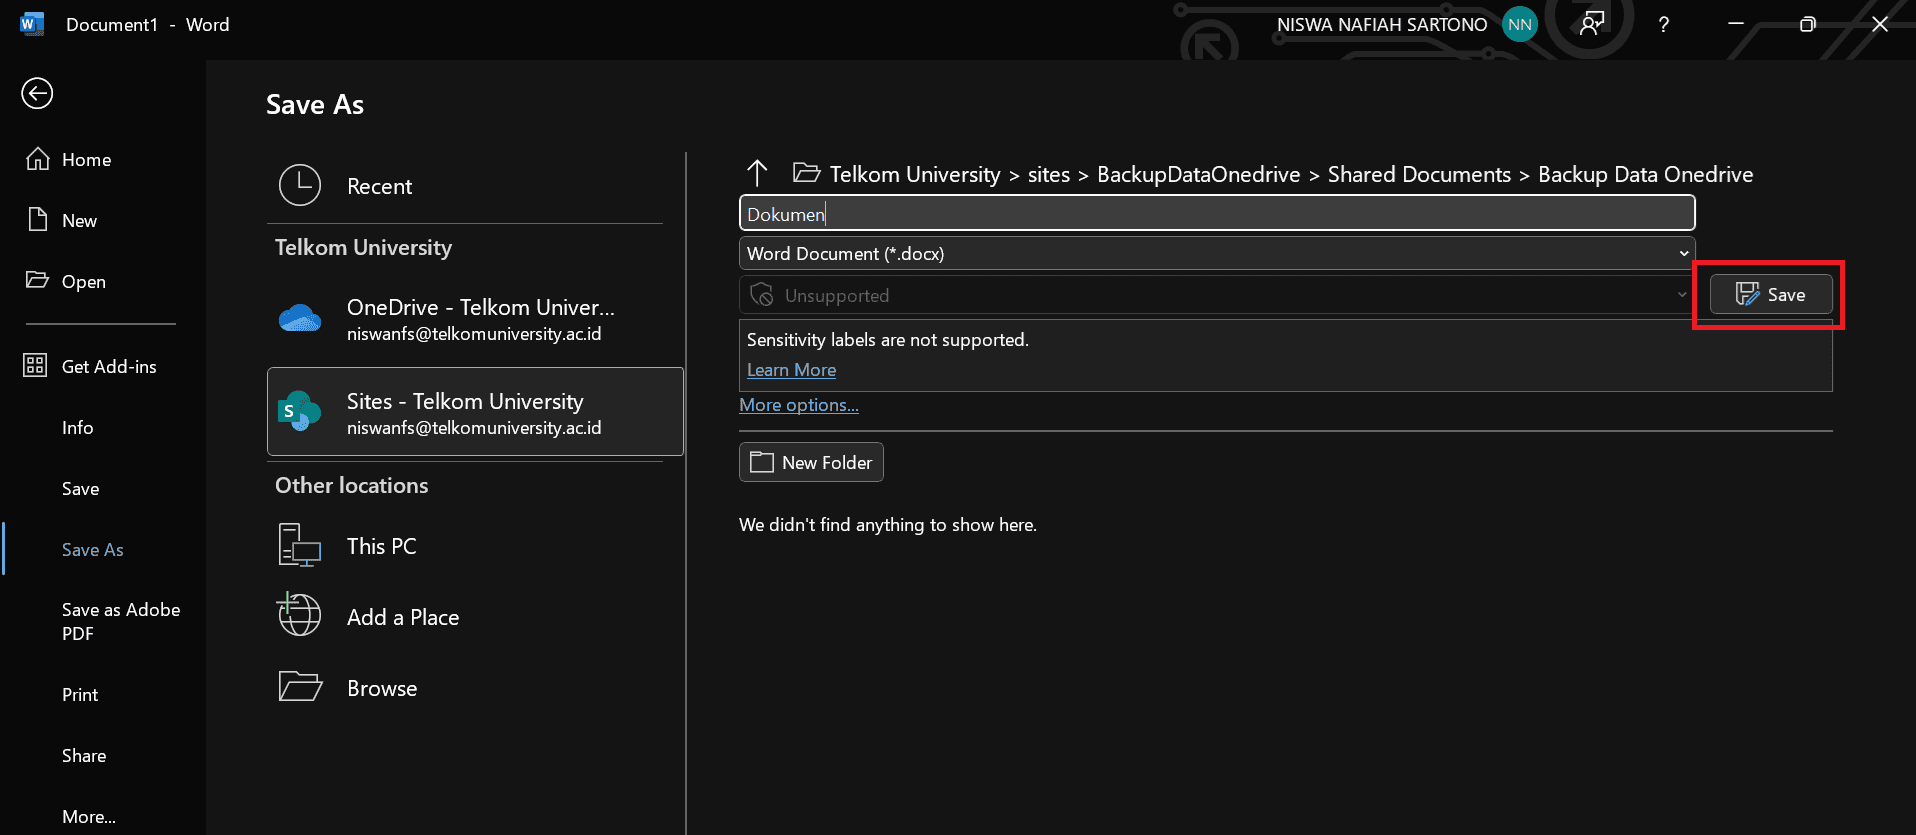Open the NN account avatar

tap(1520, 25)
